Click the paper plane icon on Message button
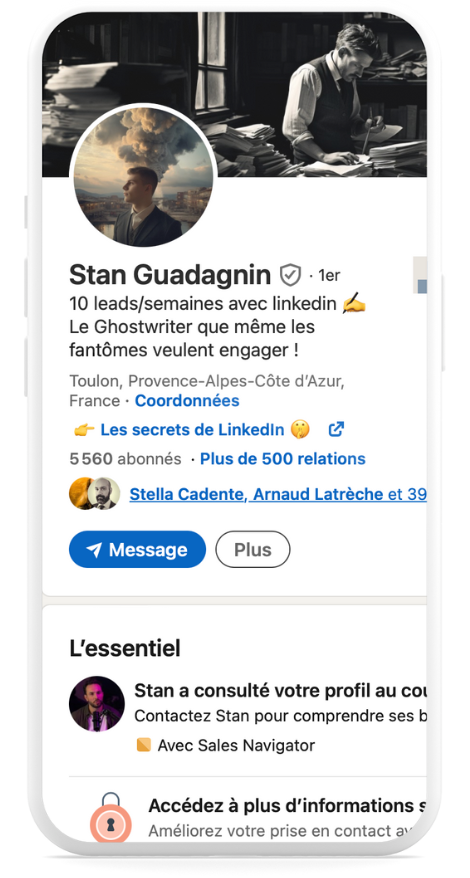This screenshot has height=878, width=470. point(94,550)
